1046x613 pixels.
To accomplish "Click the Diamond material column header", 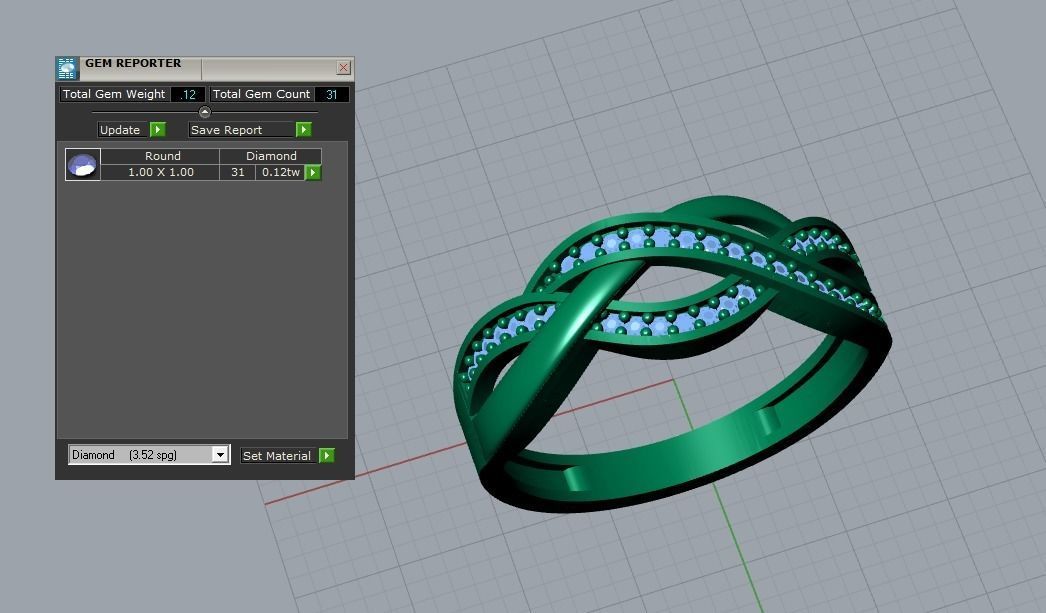I will [x=271, y=156].
